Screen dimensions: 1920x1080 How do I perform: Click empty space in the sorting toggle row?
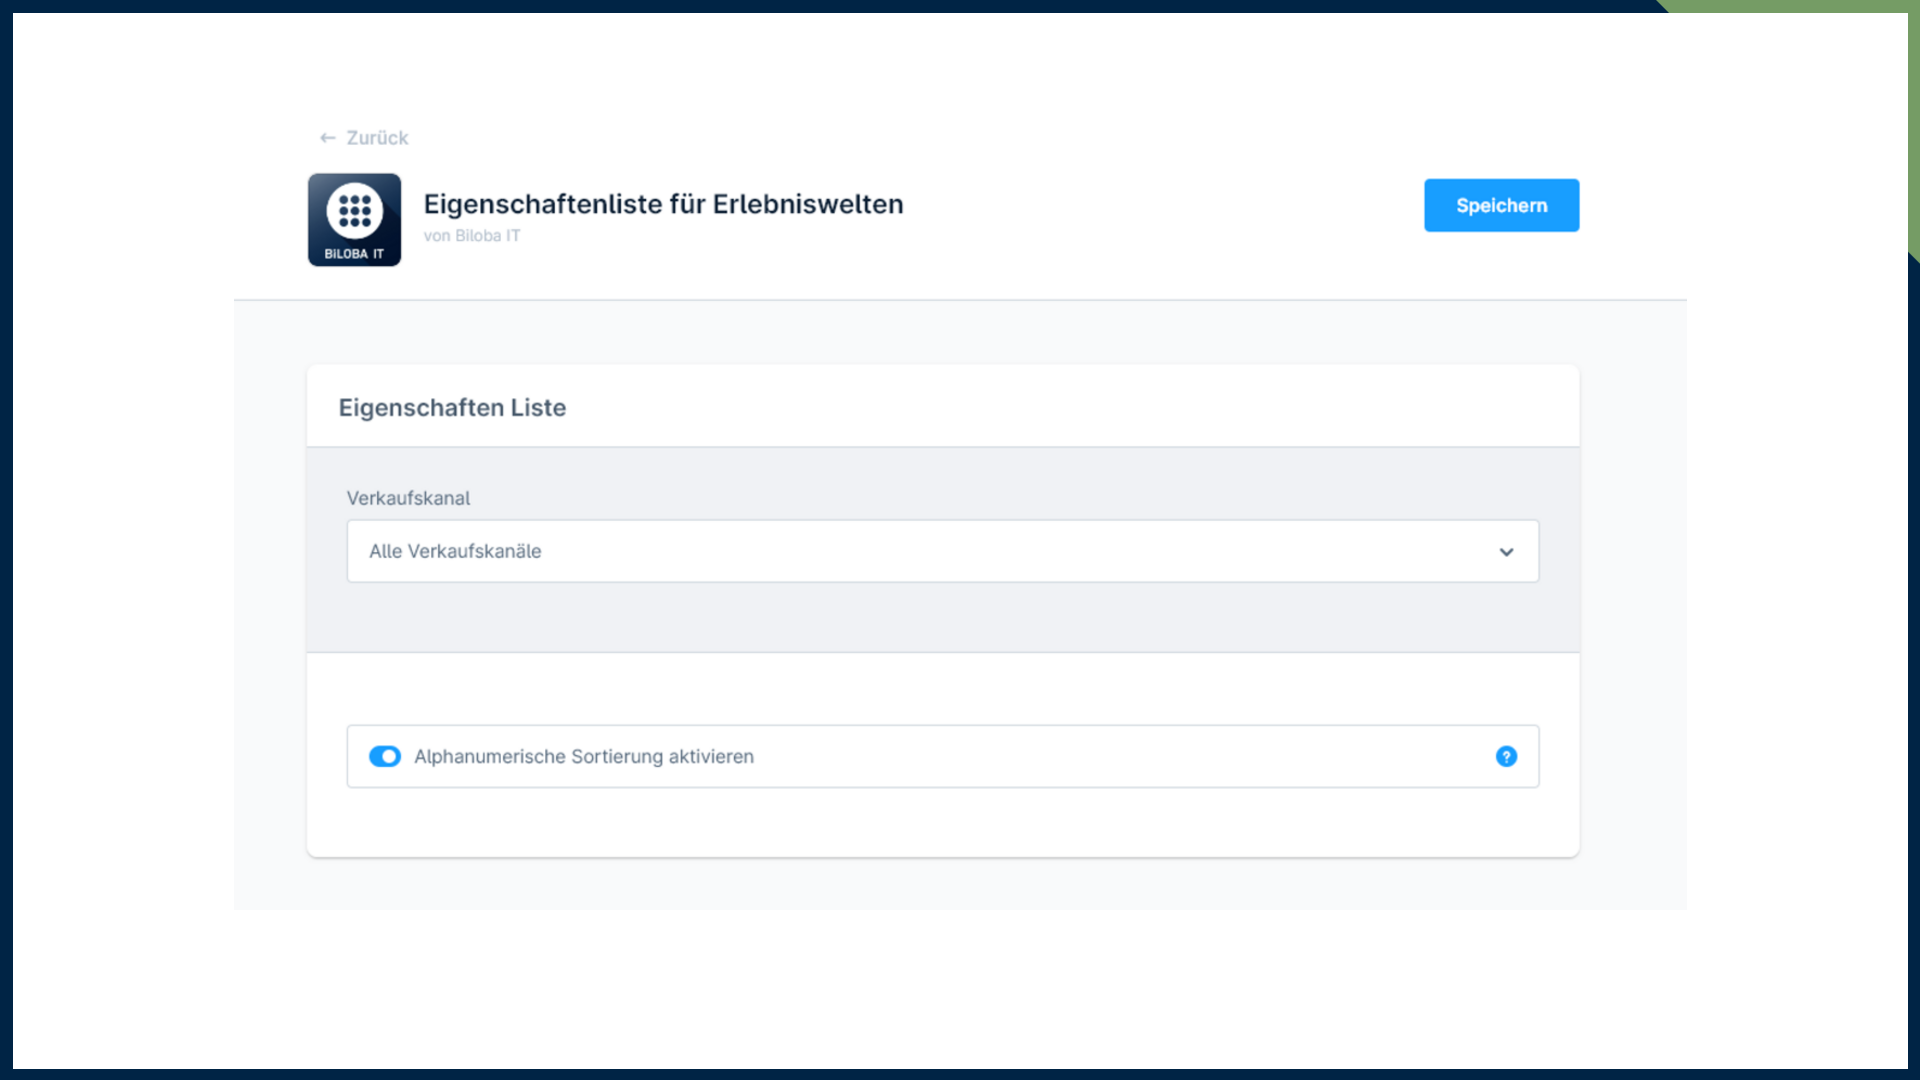1100,757
